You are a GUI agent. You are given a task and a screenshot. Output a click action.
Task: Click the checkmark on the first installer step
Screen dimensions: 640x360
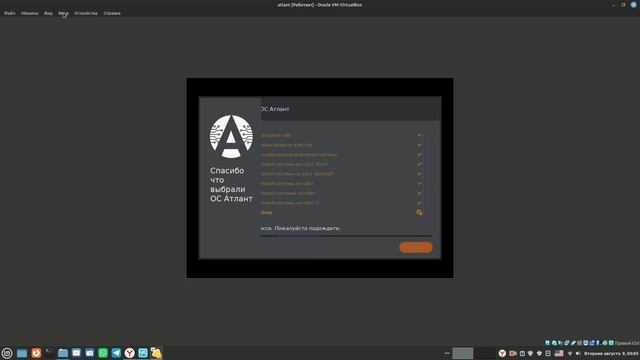pyautogui.click(x=419, y=135)
